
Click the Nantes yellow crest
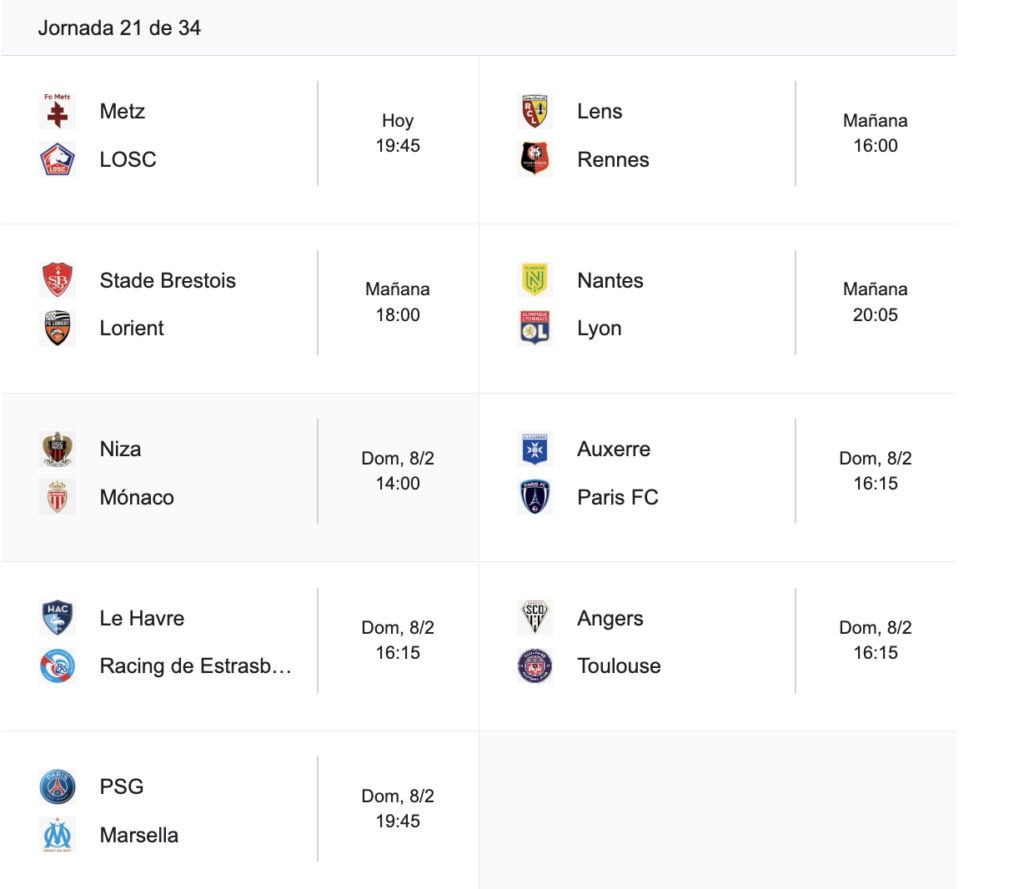(x=534, y=280)
